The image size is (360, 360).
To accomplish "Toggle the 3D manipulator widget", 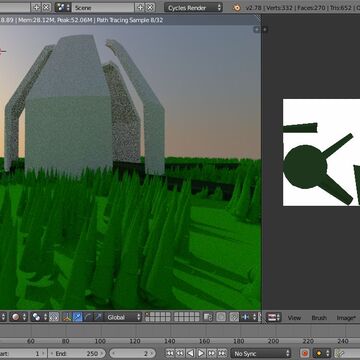I will point(67,317).
